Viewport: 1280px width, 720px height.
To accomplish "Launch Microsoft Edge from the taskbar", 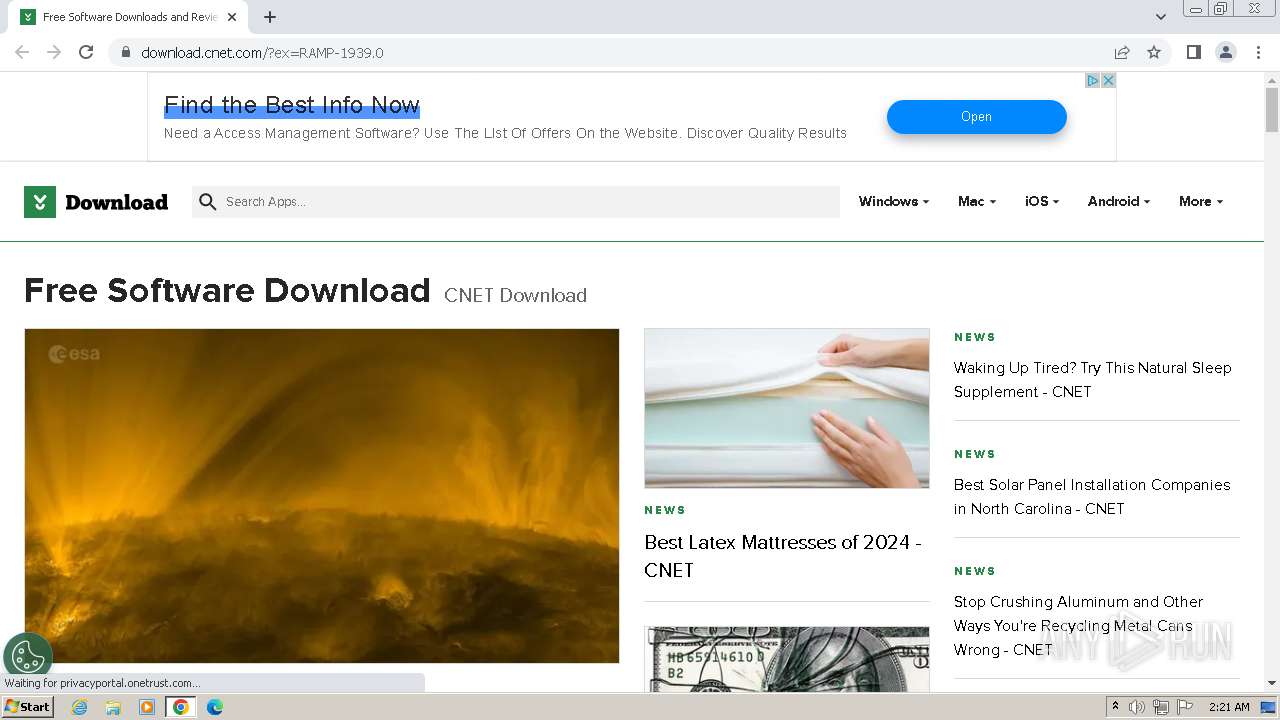I will [x=215, y=707].
